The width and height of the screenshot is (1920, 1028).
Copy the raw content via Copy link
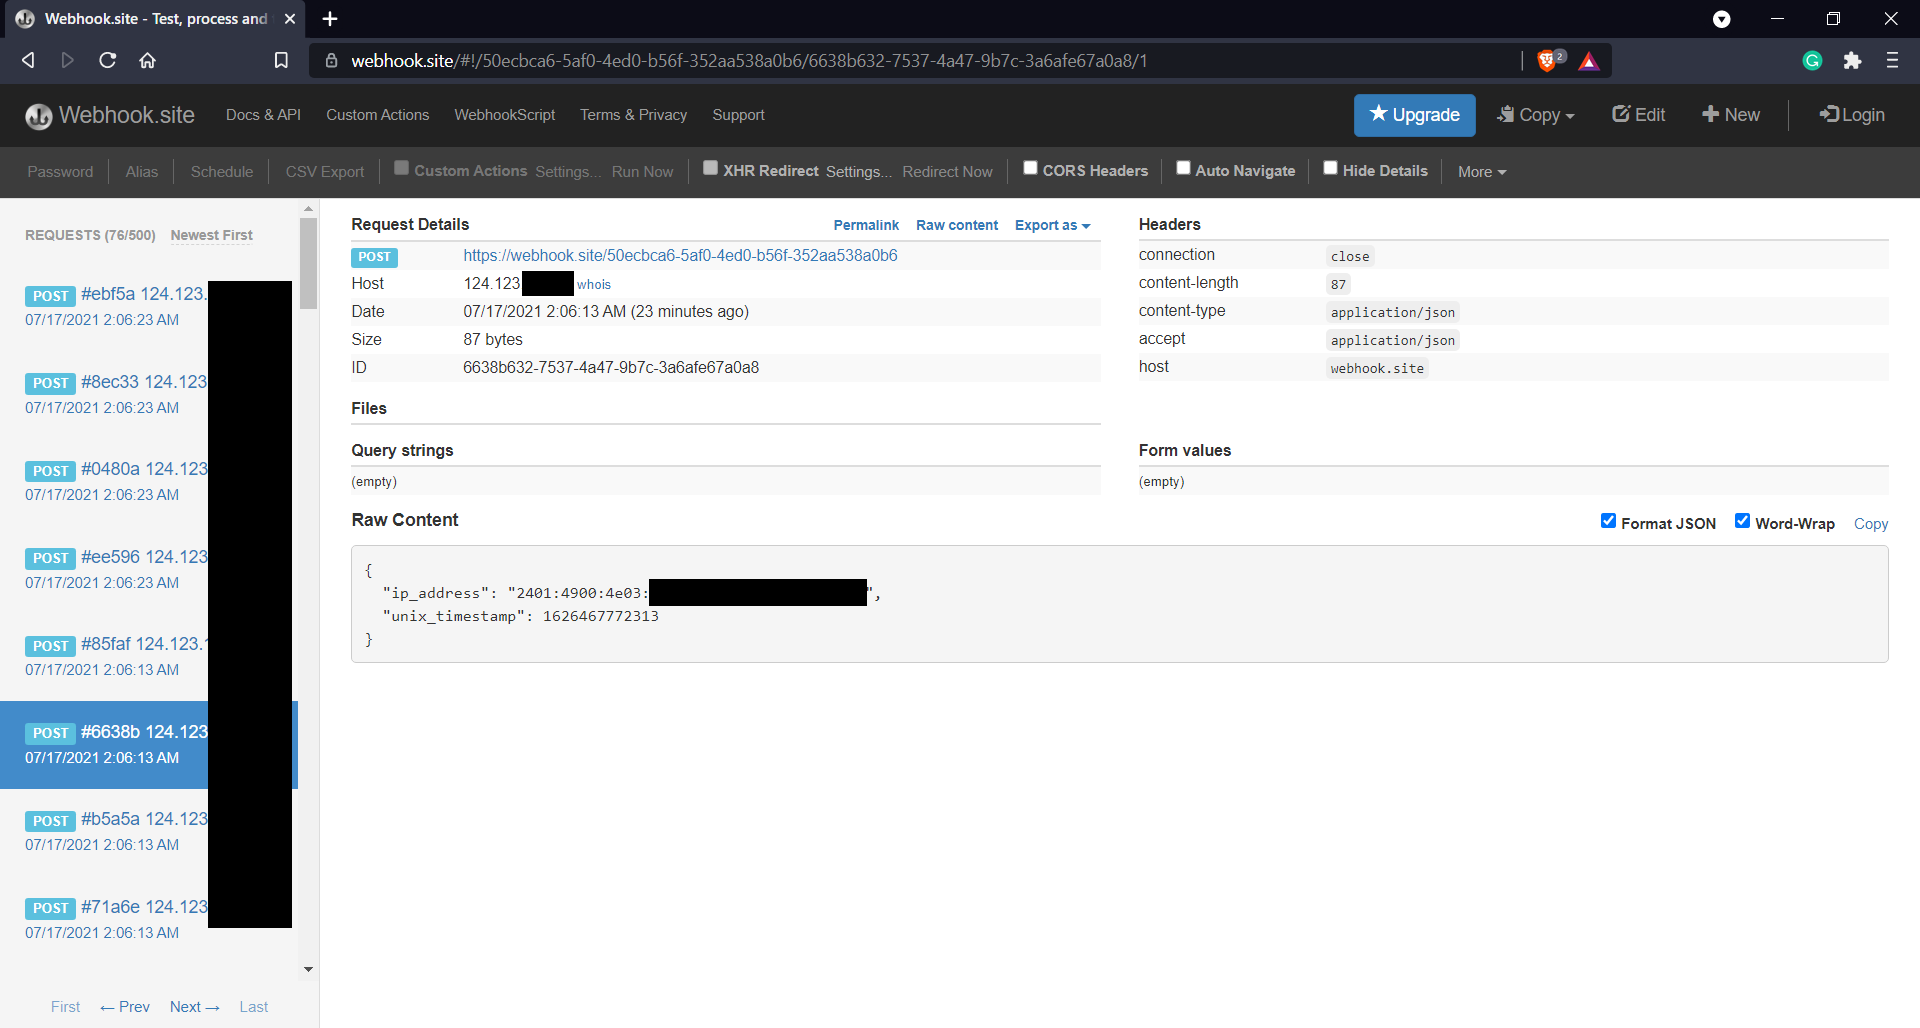(x=1870, y=524)
